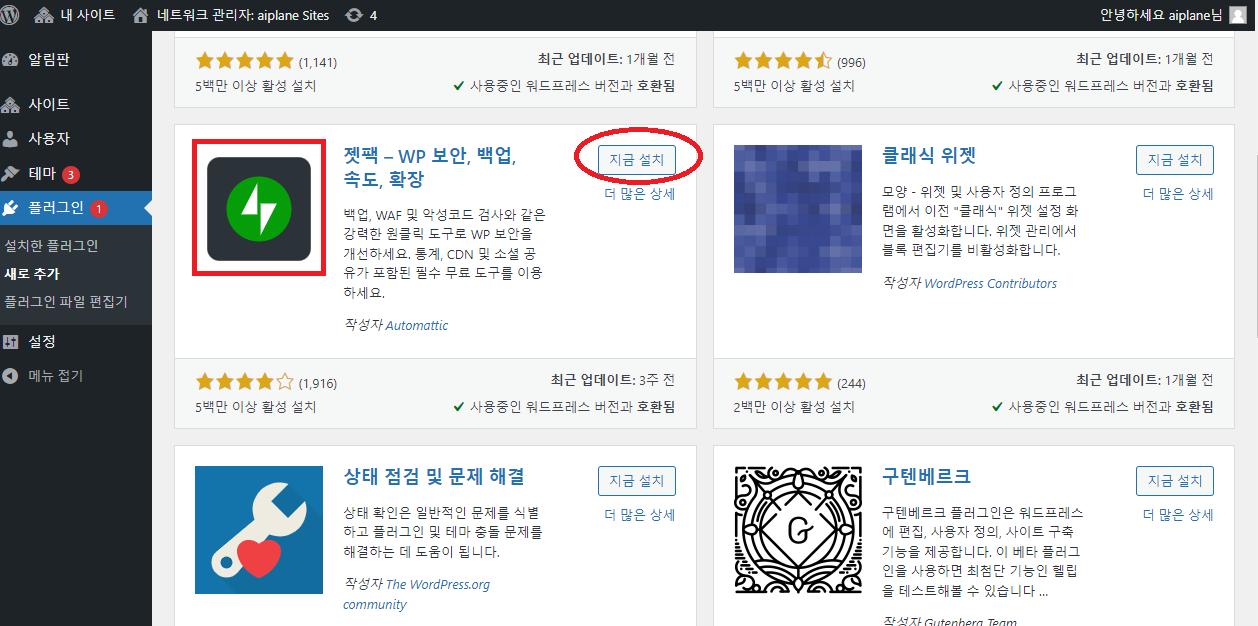Click the 테마 paintbrush icon

[11, 174]
